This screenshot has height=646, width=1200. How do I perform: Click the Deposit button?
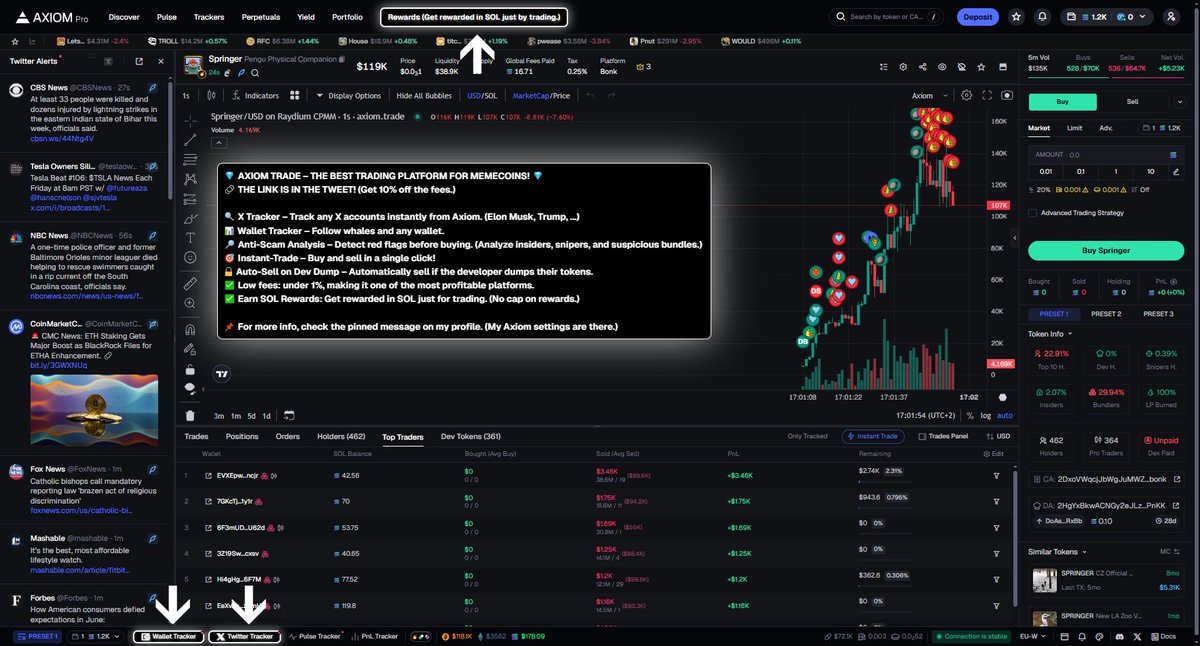click(977, 17)
